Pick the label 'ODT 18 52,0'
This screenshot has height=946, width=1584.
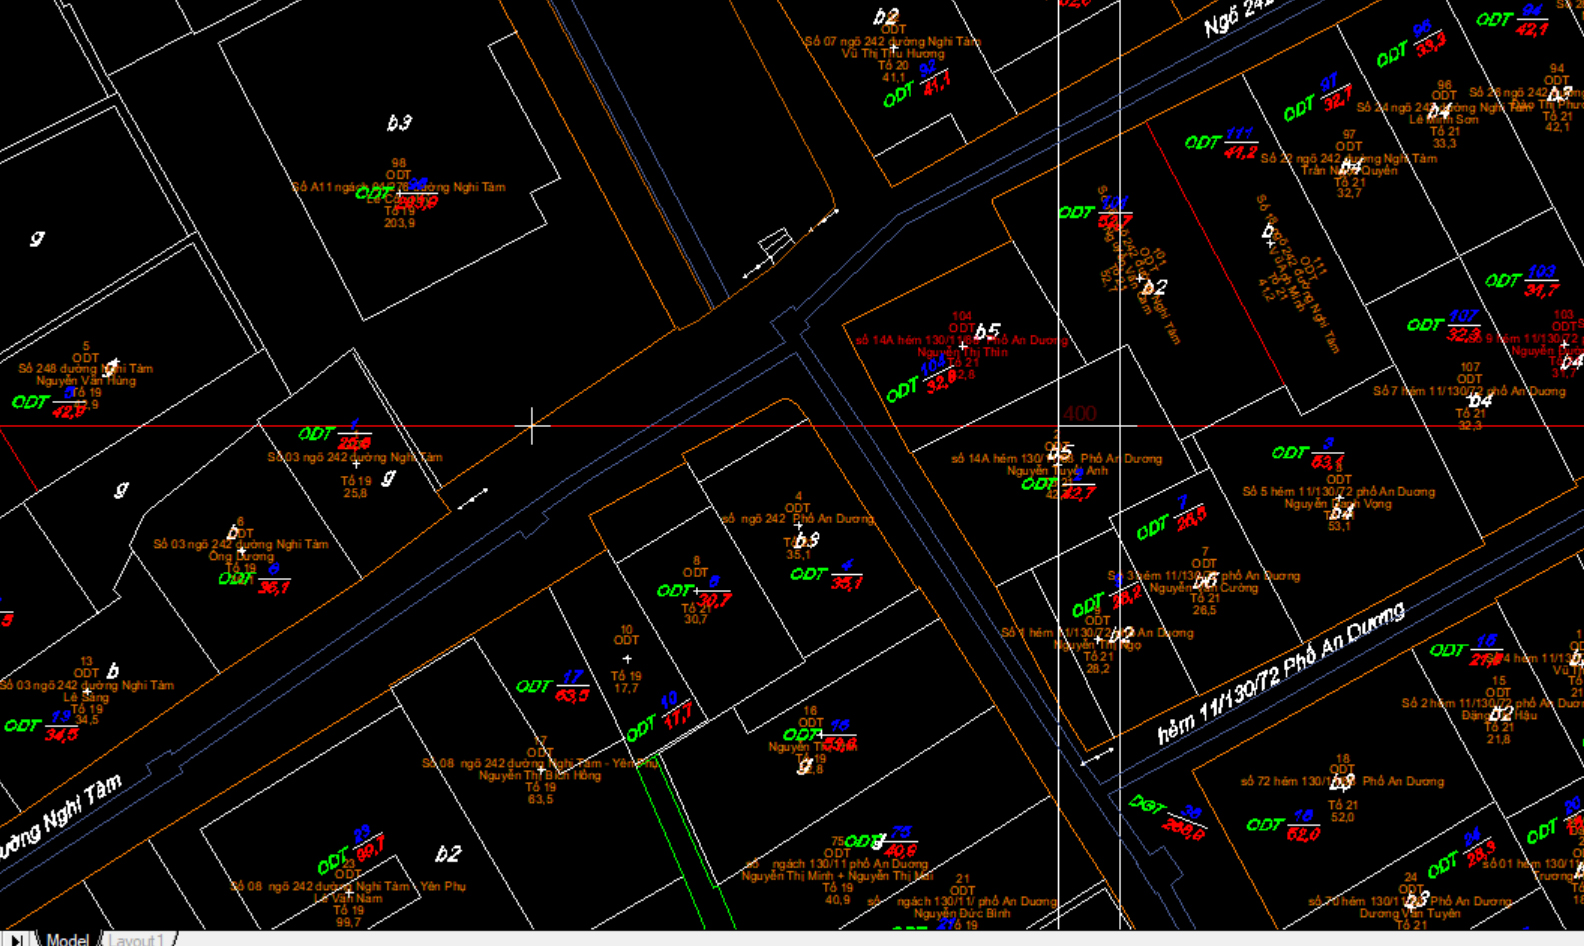click(x=1283, y=825)
